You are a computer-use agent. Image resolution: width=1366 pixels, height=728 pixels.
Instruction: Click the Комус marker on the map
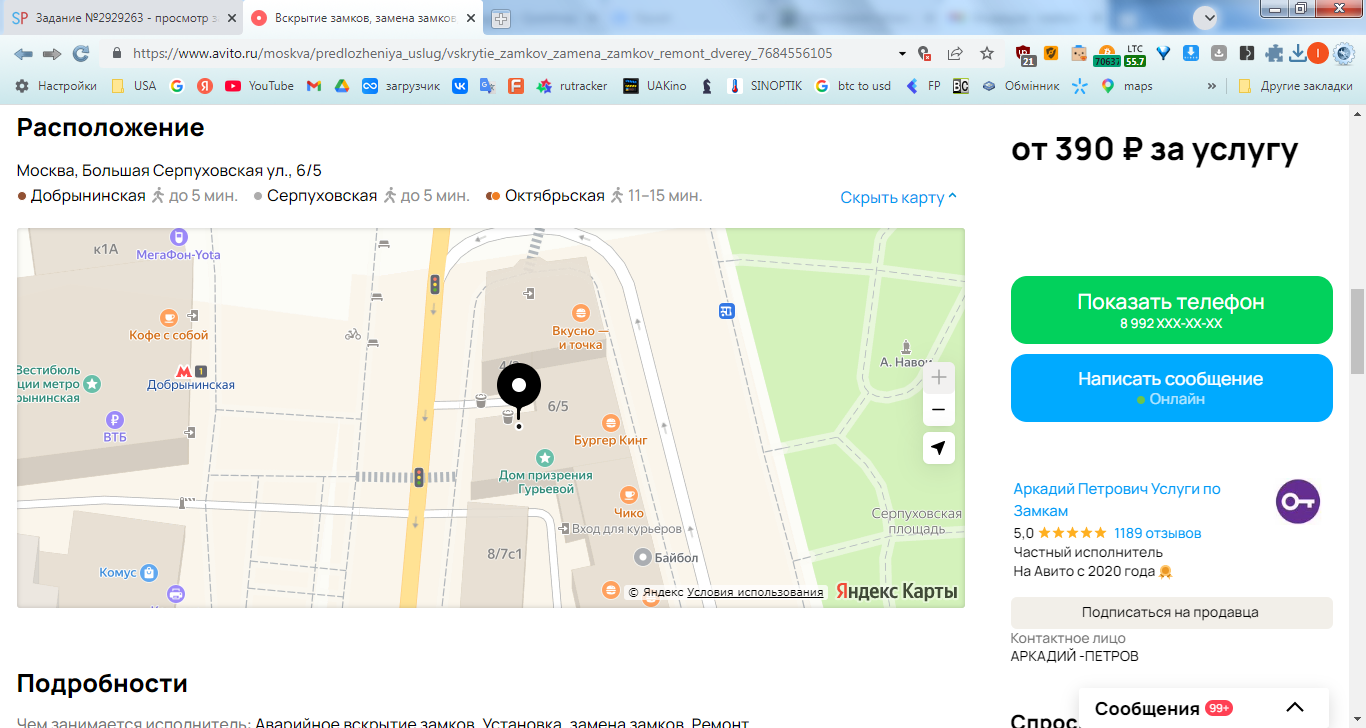click(x=149, y=573)
